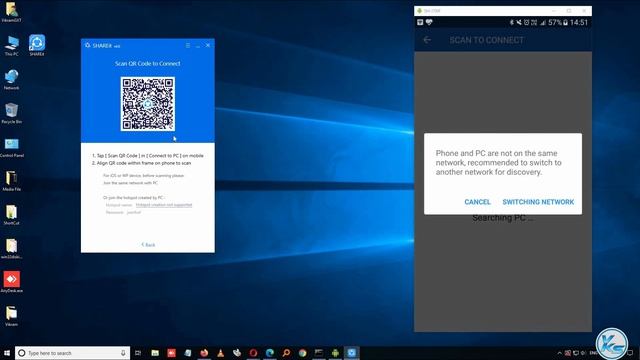Open Task View from the taskbar
This screenshot has width=640, height=360.
coord(138,353)
